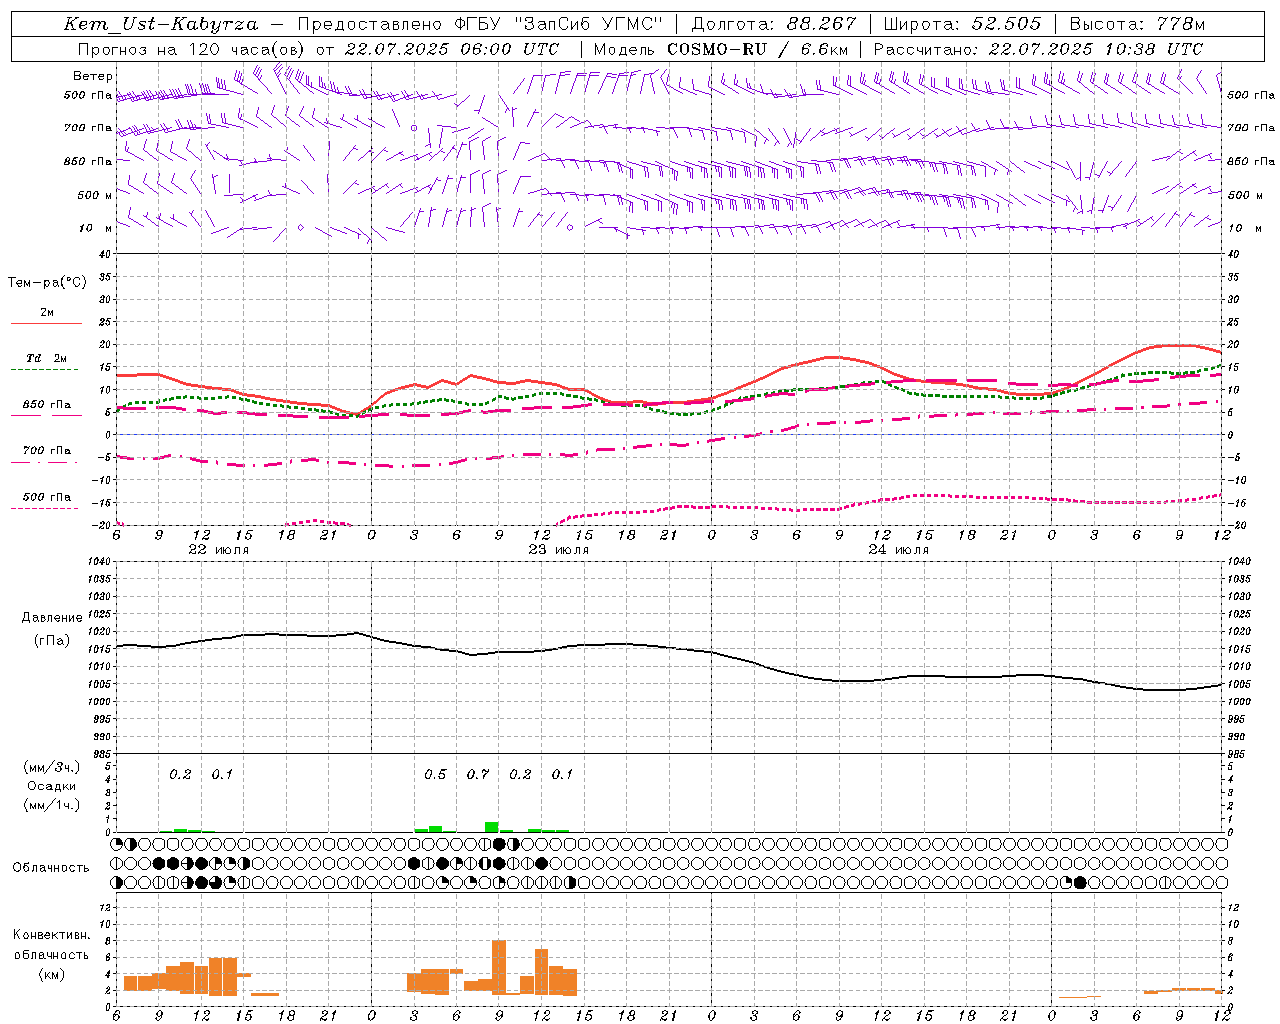Click the forecast period text Прогноз на 120 часа(ов)
Viewport: 1280px width, 1024px height.
[x=190, y=49]
